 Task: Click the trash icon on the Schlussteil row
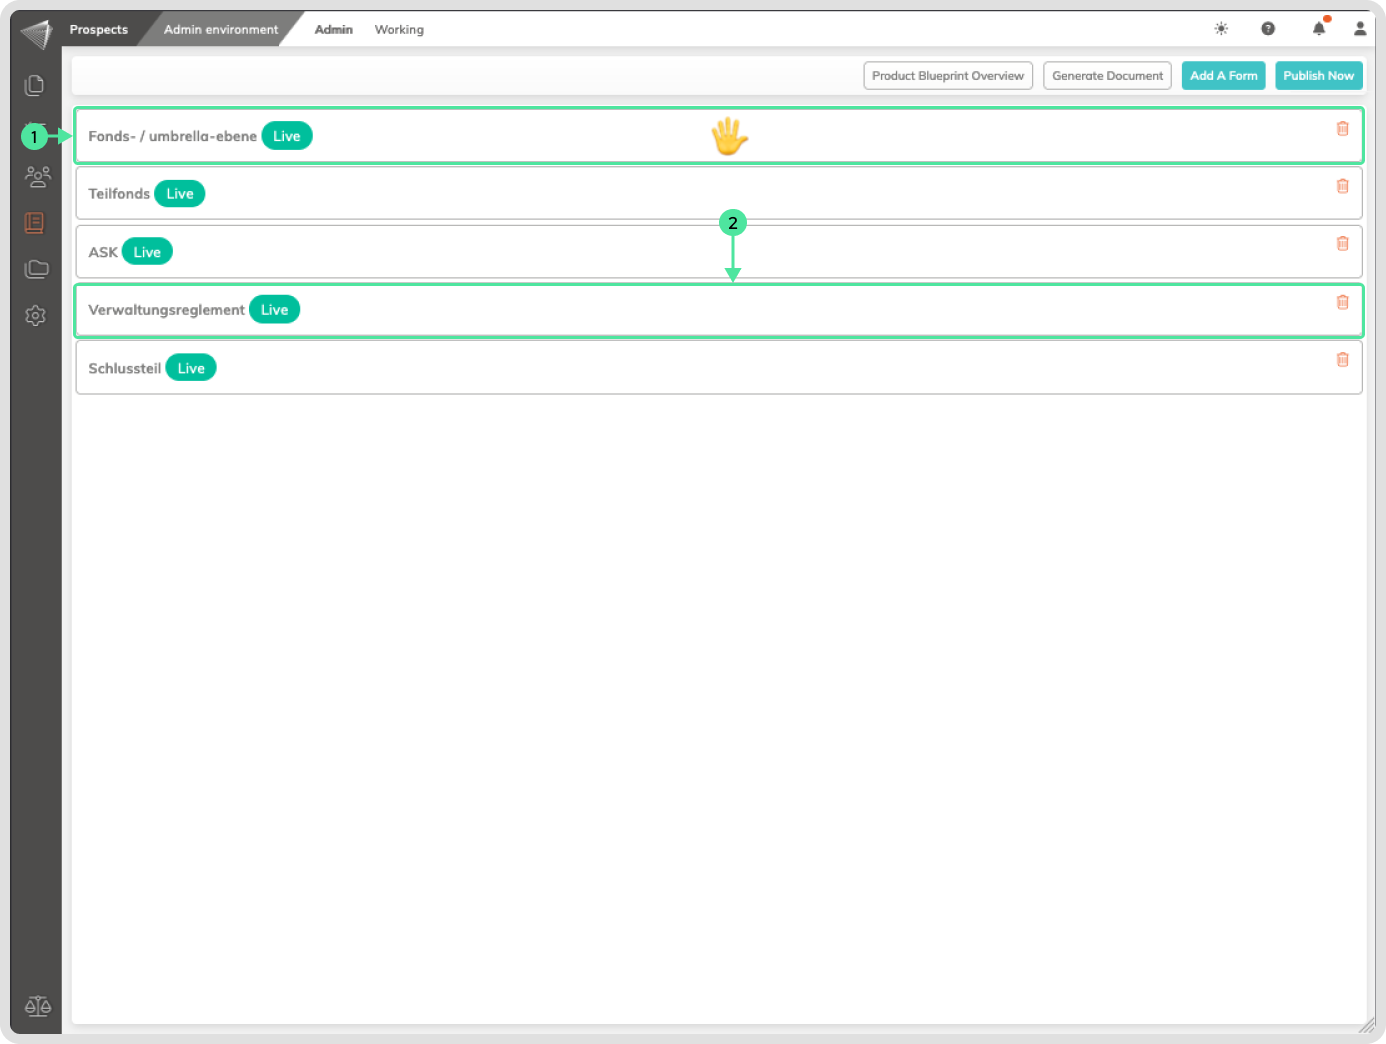click(x=1342, y=360)
